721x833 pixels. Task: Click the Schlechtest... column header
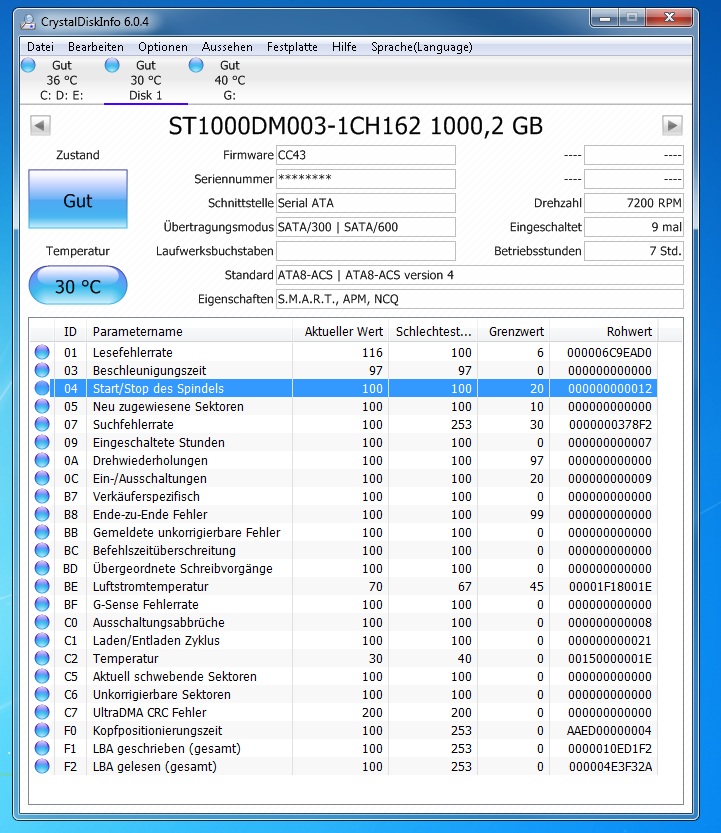pos(433,332)
